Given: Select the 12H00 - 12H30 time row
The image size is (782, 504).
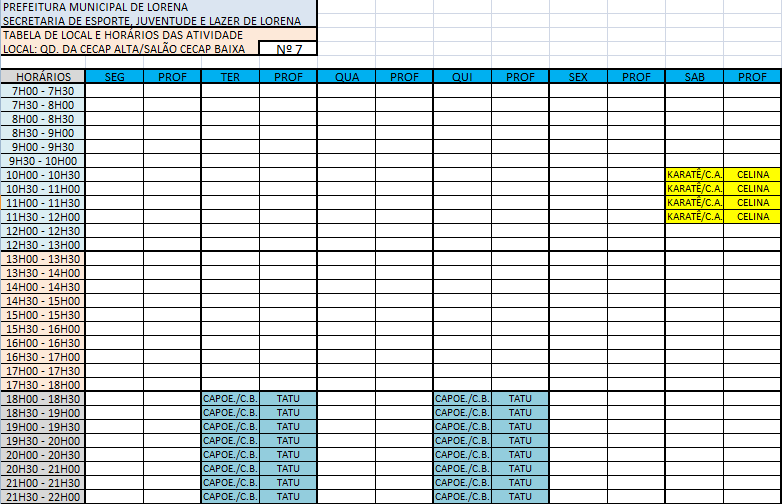Looking at the screenshot, I should [x=43, y=230].
